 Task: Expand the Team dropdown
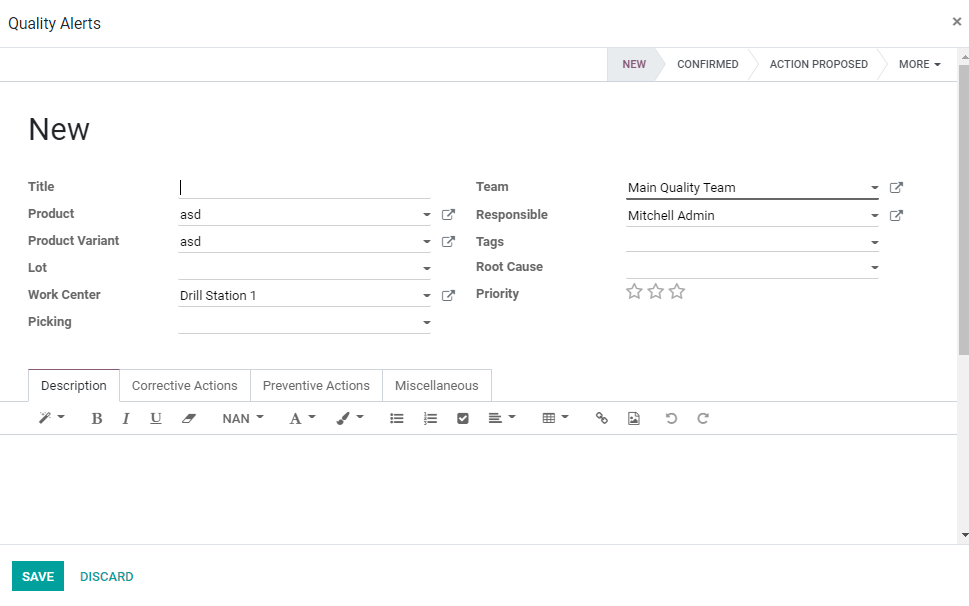874,188
